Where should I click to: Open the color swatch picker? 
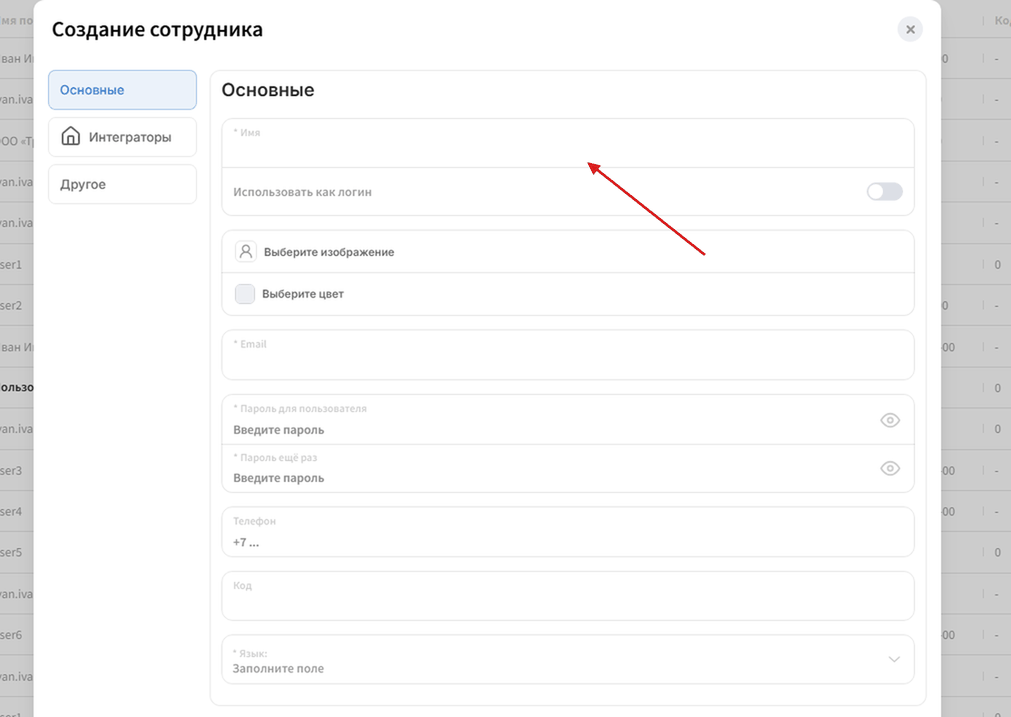(x=245, y=294)
